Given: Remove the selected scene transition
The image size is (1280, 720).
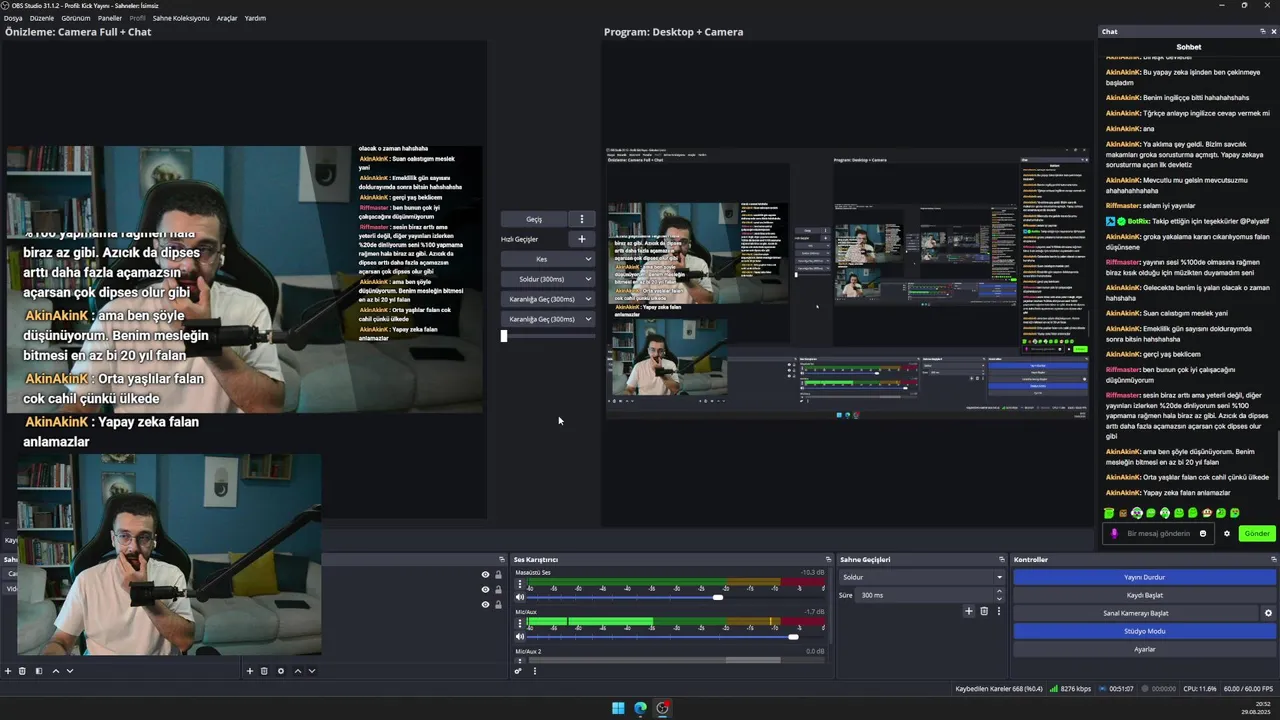Looking at the screenshot, I should point(984,611).
